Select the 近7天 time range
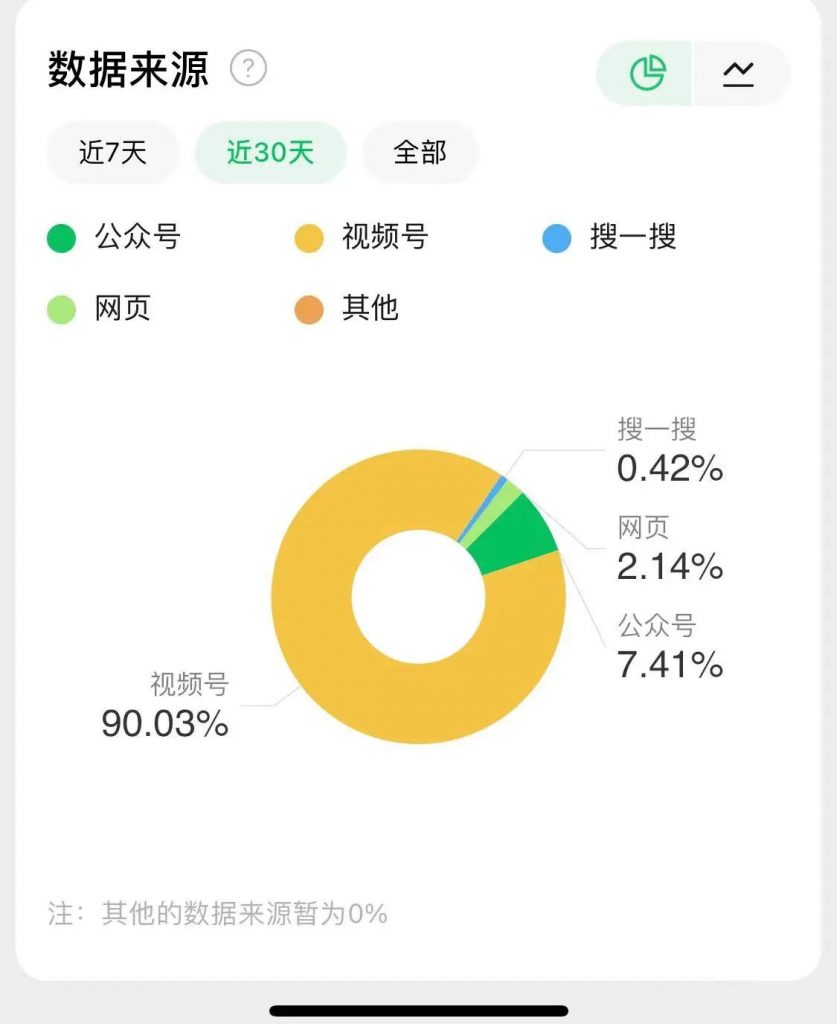Image resolution: width=837 pixels, height=1024 pixels. tap(113, 152)
